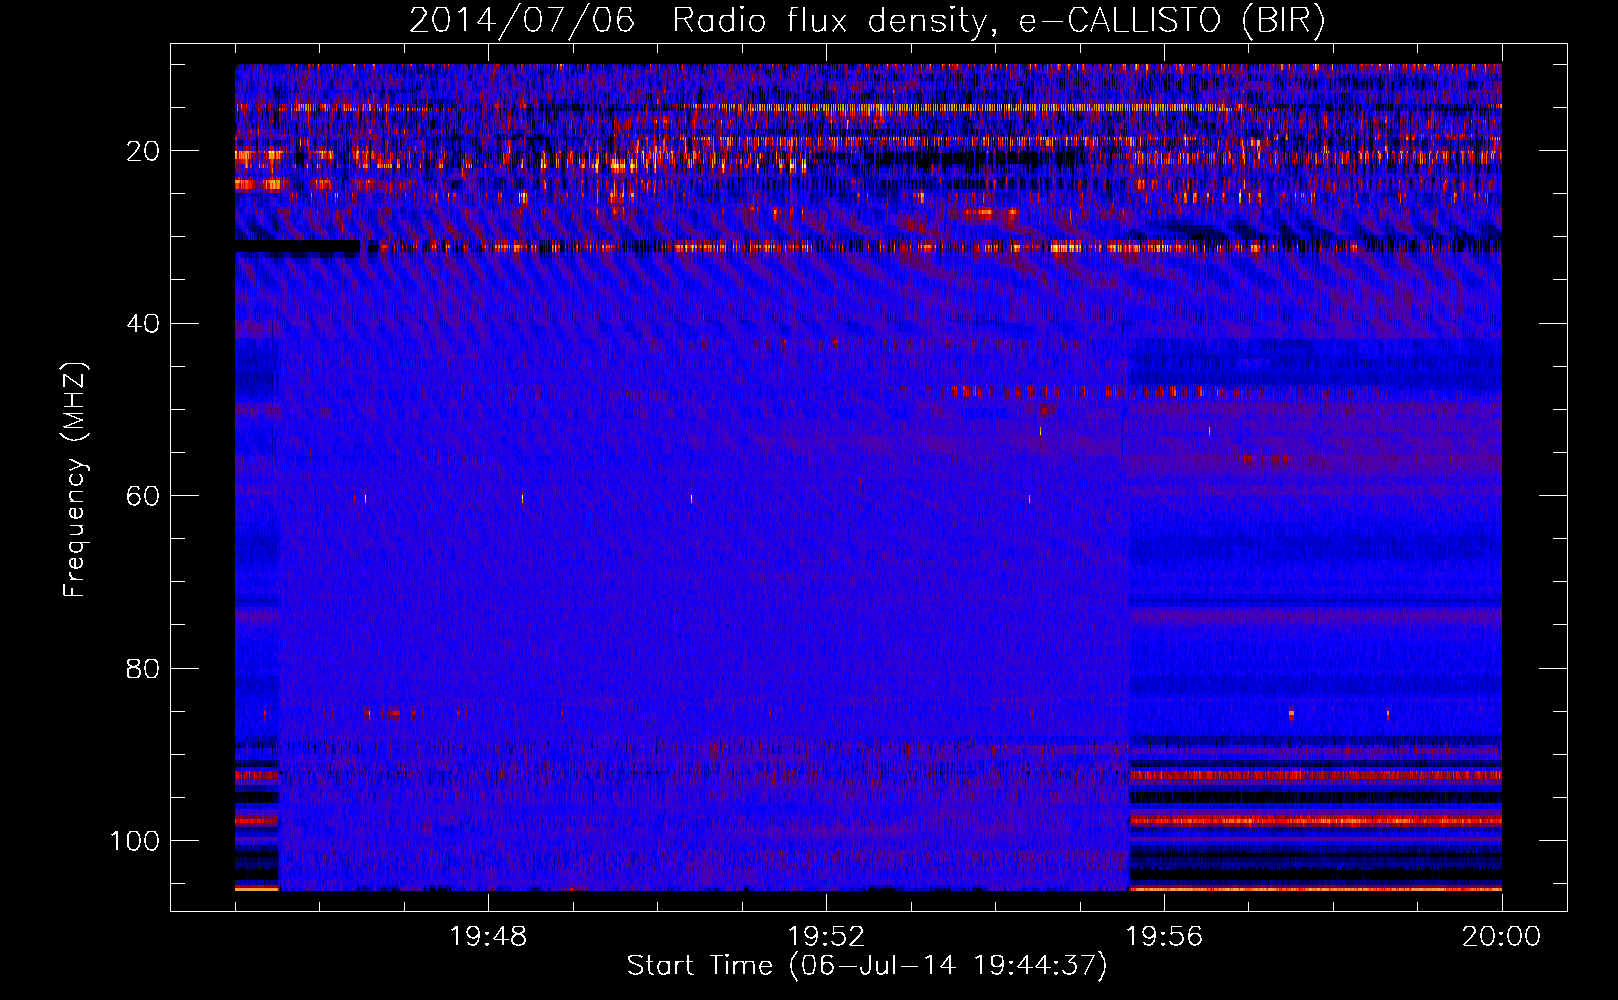Click the "19:56" time tick label
This screenshot has height=1000, width=1618.
click(x=1164, y=937)
